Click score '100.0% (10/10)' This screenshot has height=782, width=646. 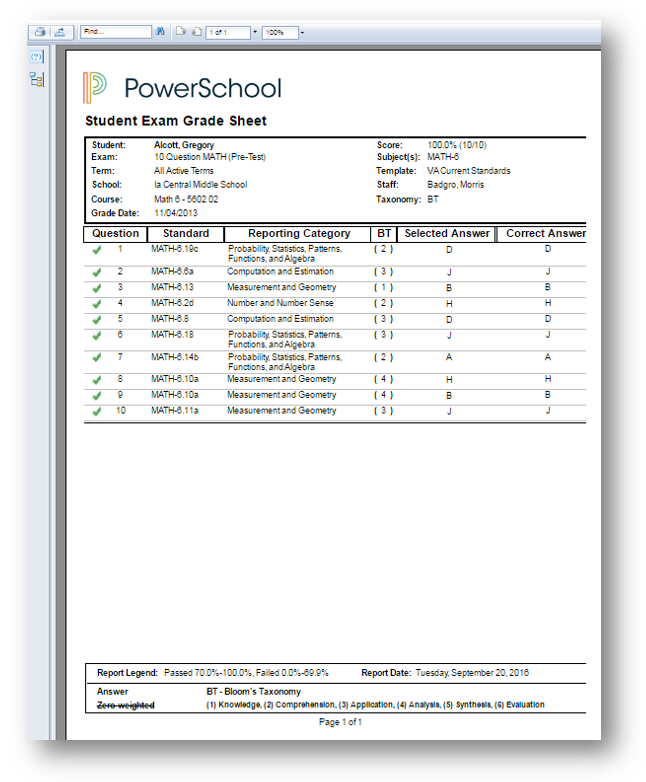click(457, 145)
